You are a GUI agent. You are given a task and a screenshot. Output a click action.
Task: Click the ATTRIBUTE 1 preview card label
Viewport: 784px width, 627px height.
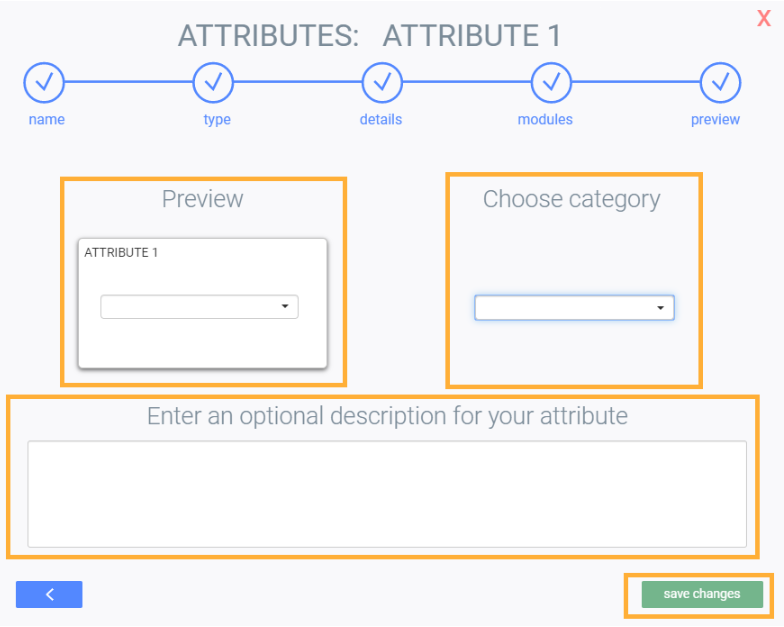click(x=121, y=252)
